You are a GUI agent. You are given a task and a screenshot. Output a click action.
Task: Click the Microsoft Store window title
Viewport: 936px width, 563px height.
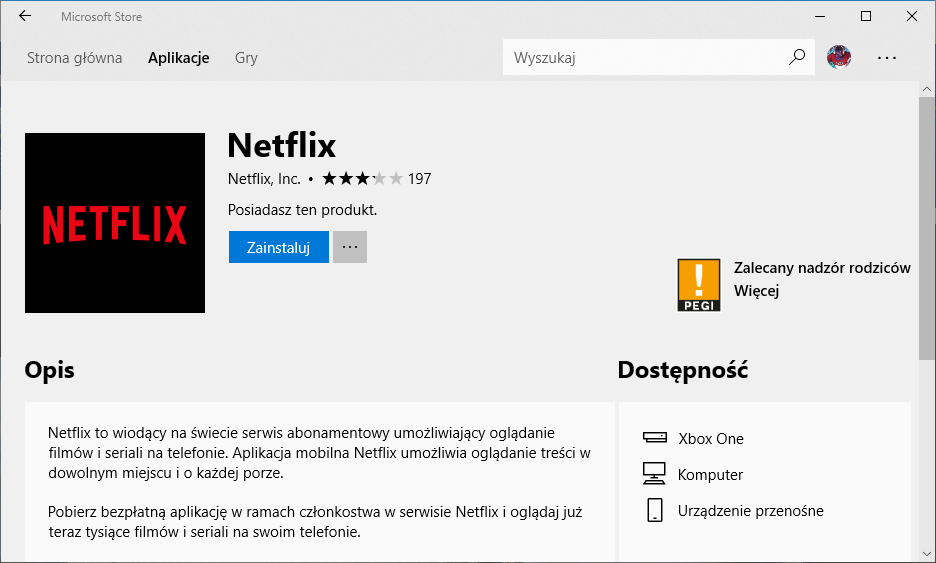click(x=101, y=17)
